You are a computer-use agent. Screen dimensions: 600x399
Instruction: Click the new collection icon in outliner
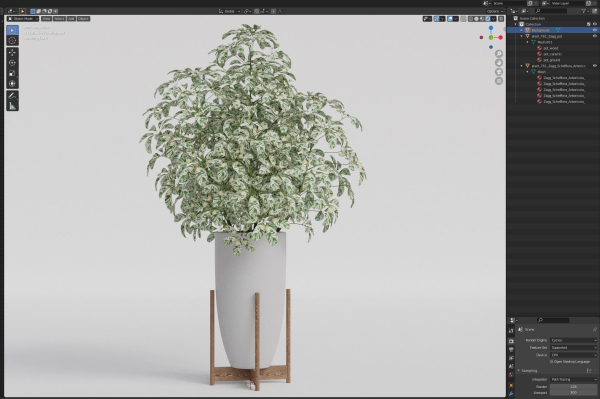pos(595,11)
